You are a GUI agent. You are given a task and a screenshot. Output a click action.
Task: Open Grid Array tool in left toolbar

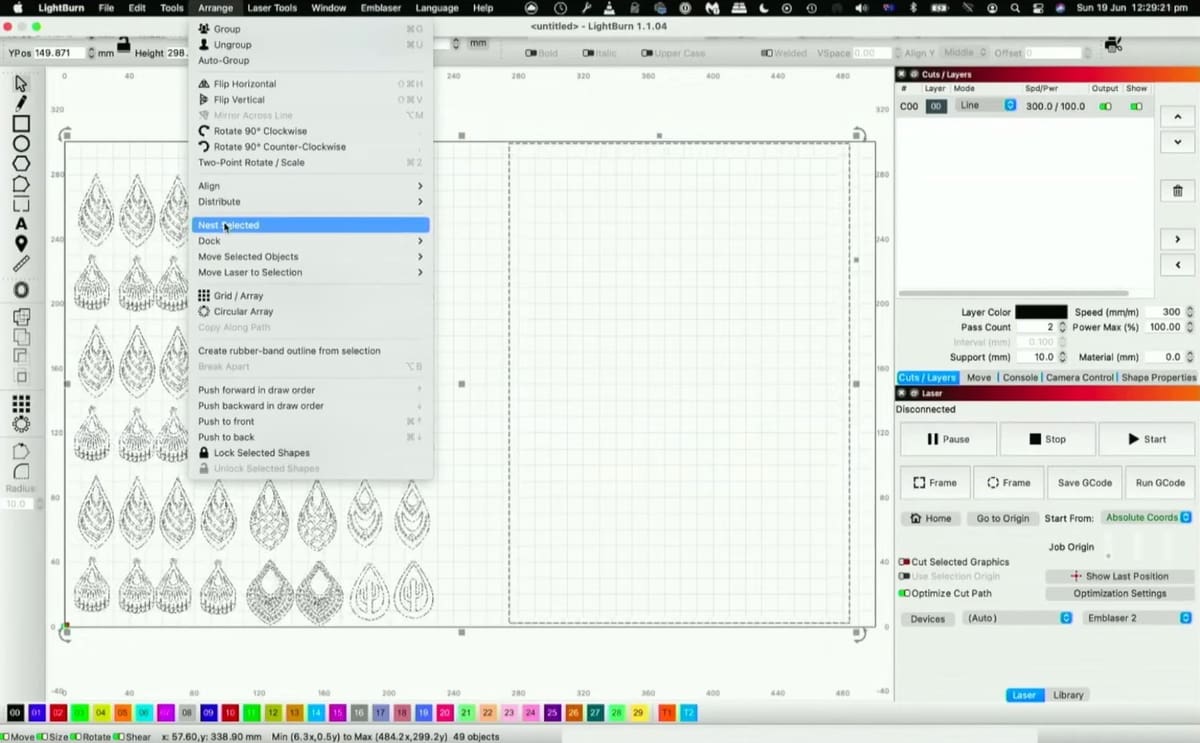pos(21,404)
